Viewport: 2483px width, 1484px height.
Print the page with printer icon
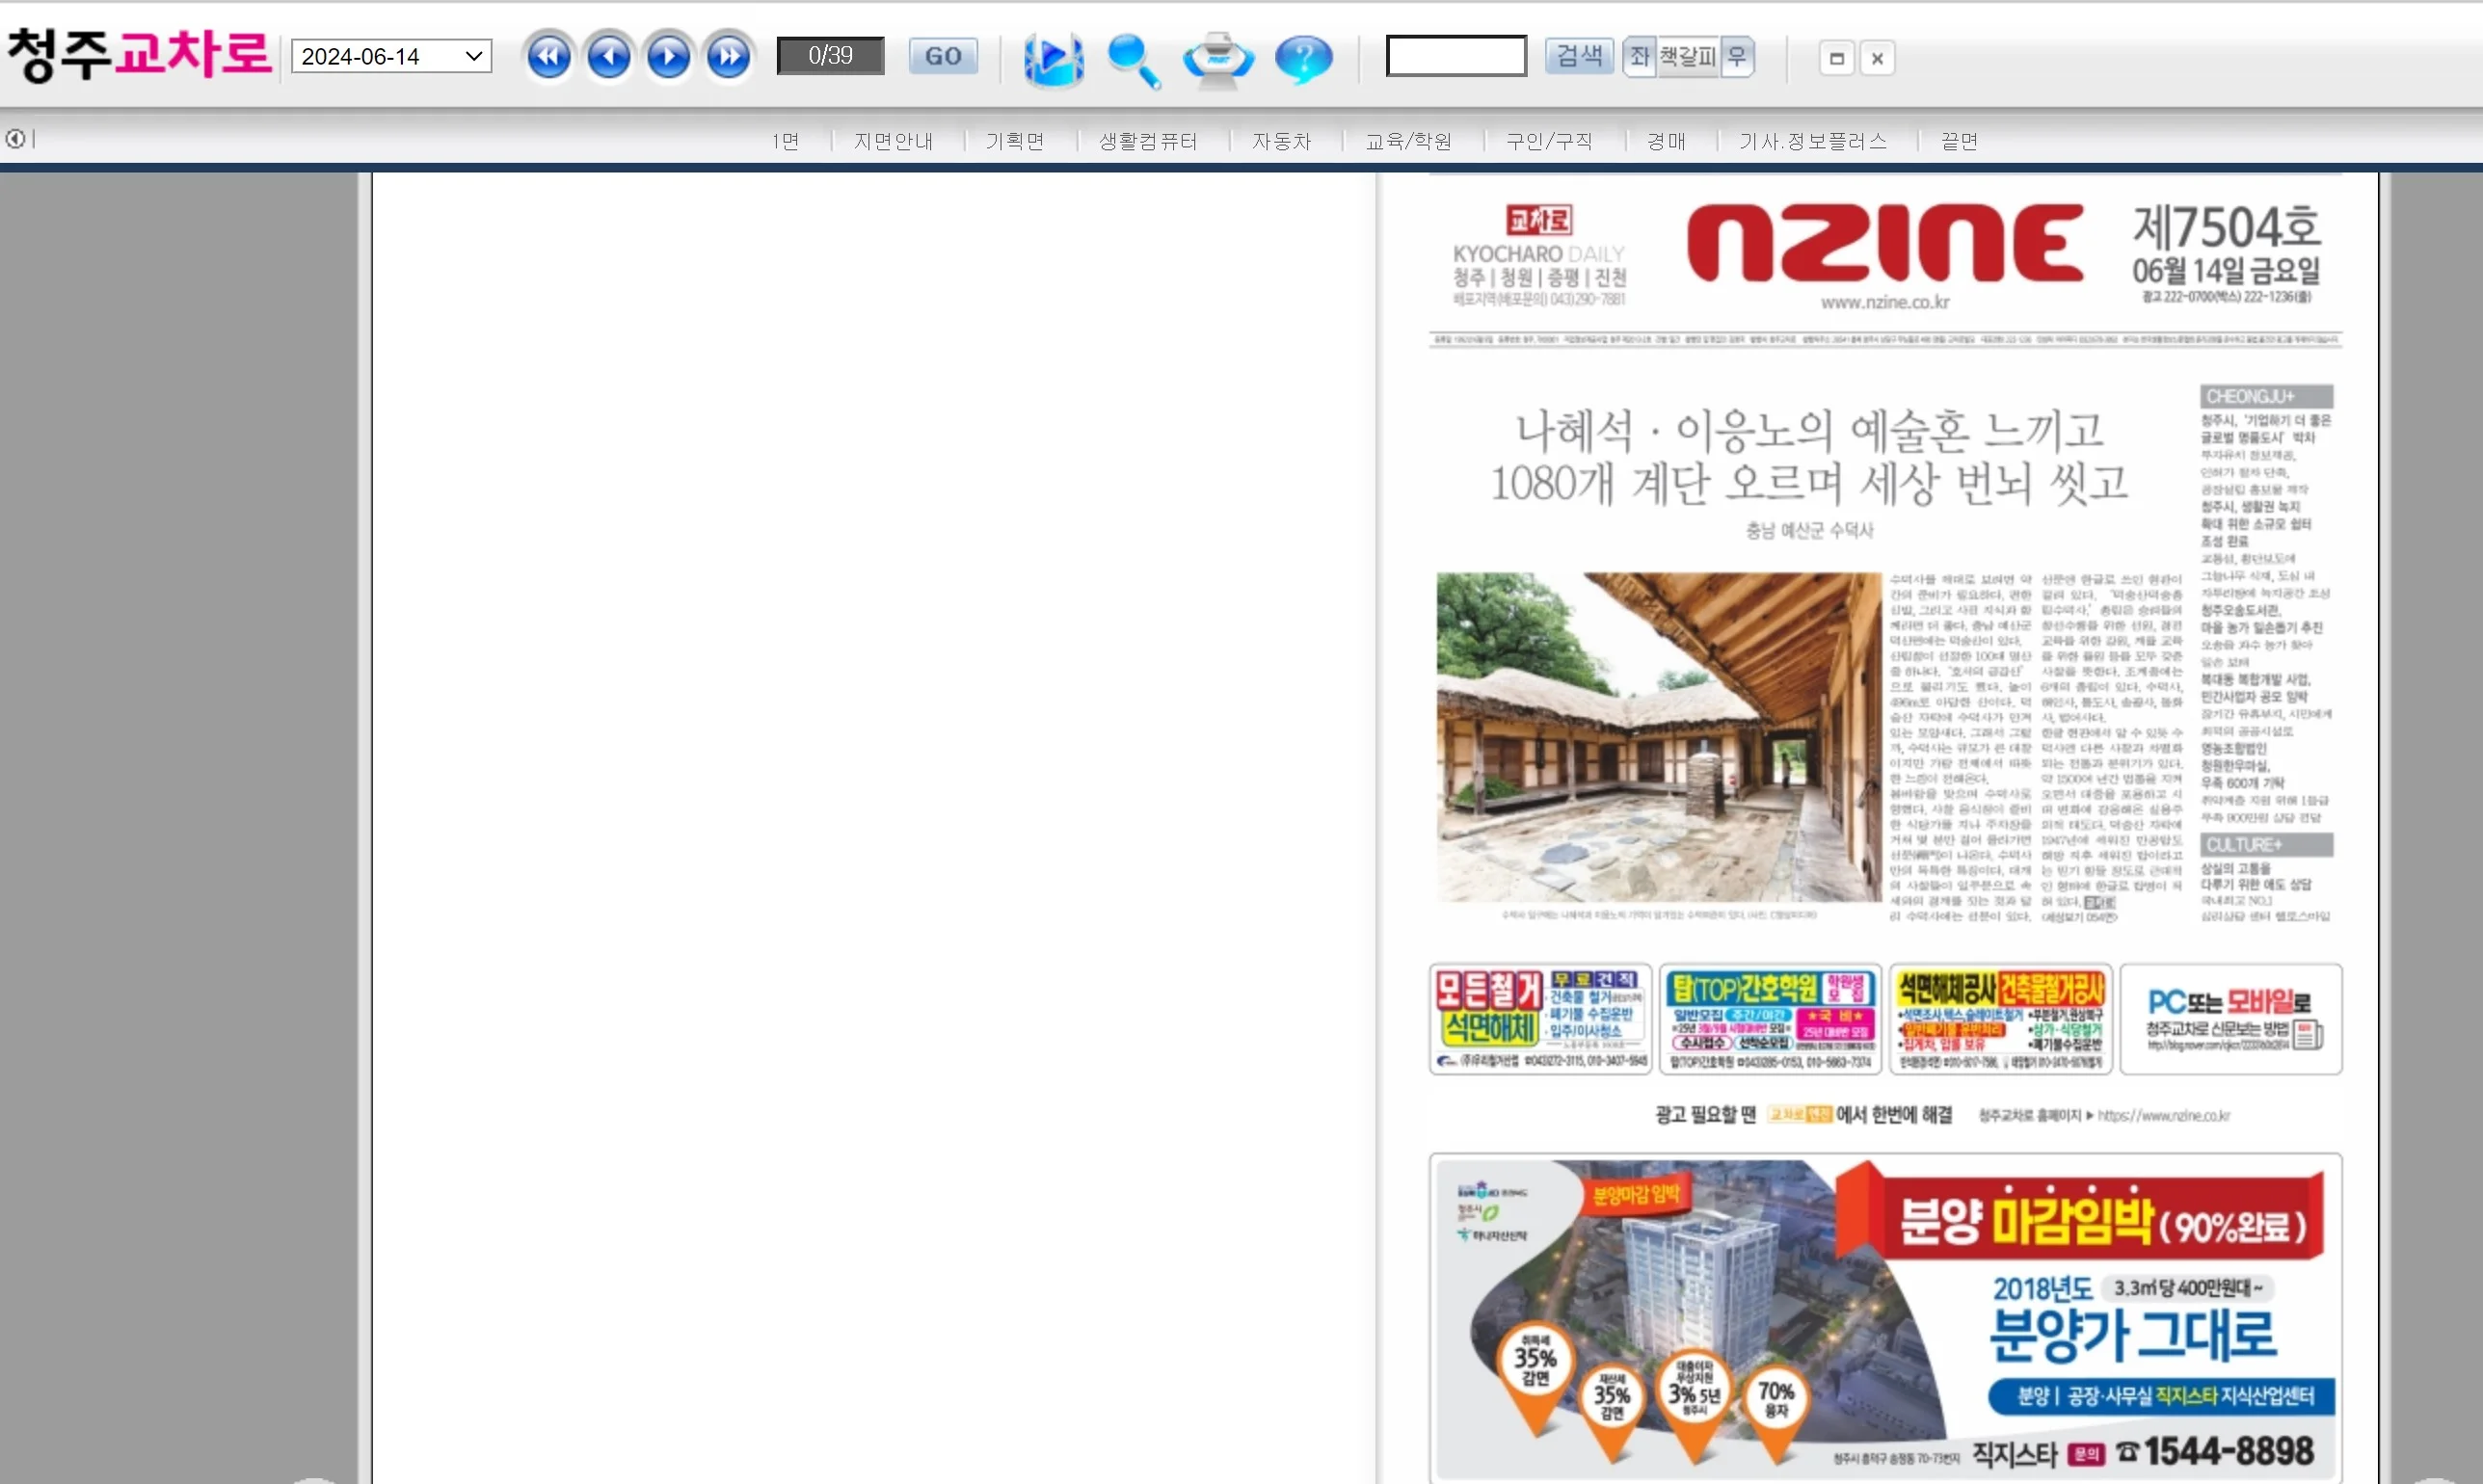(1217, 59)
